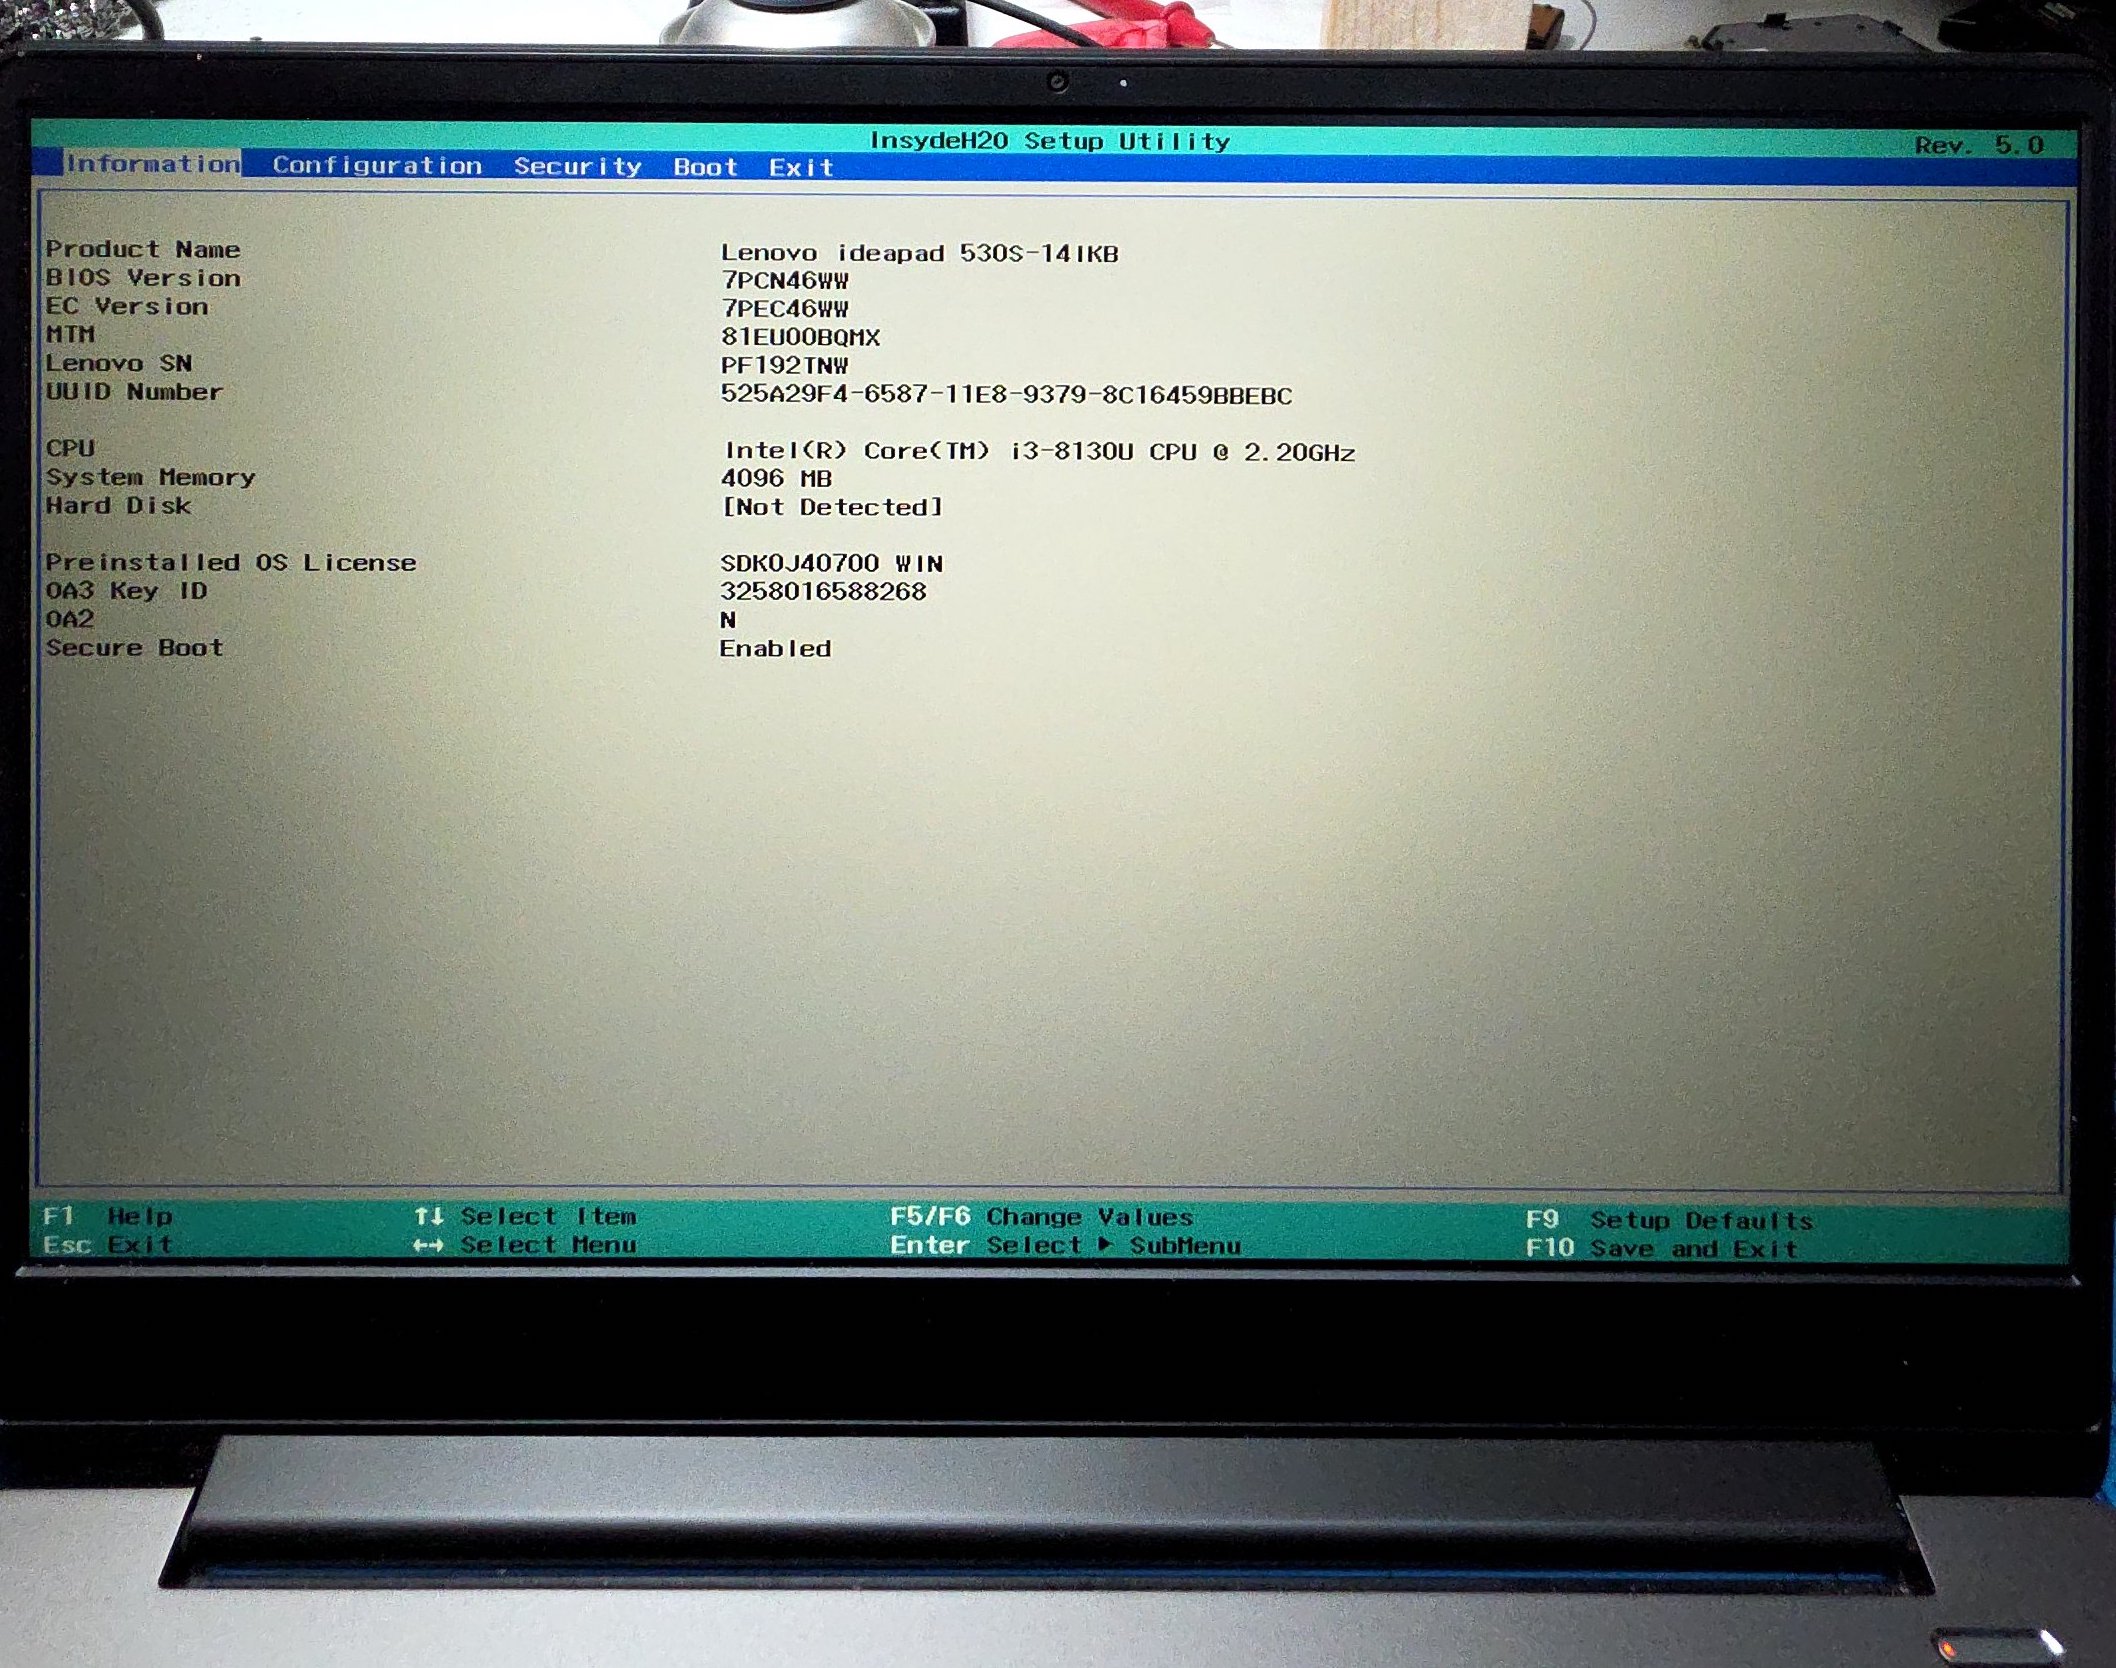Click serial number PF192TNW
The image size is (2116, 1668).
pyautogui.click(x=785, y=366)
